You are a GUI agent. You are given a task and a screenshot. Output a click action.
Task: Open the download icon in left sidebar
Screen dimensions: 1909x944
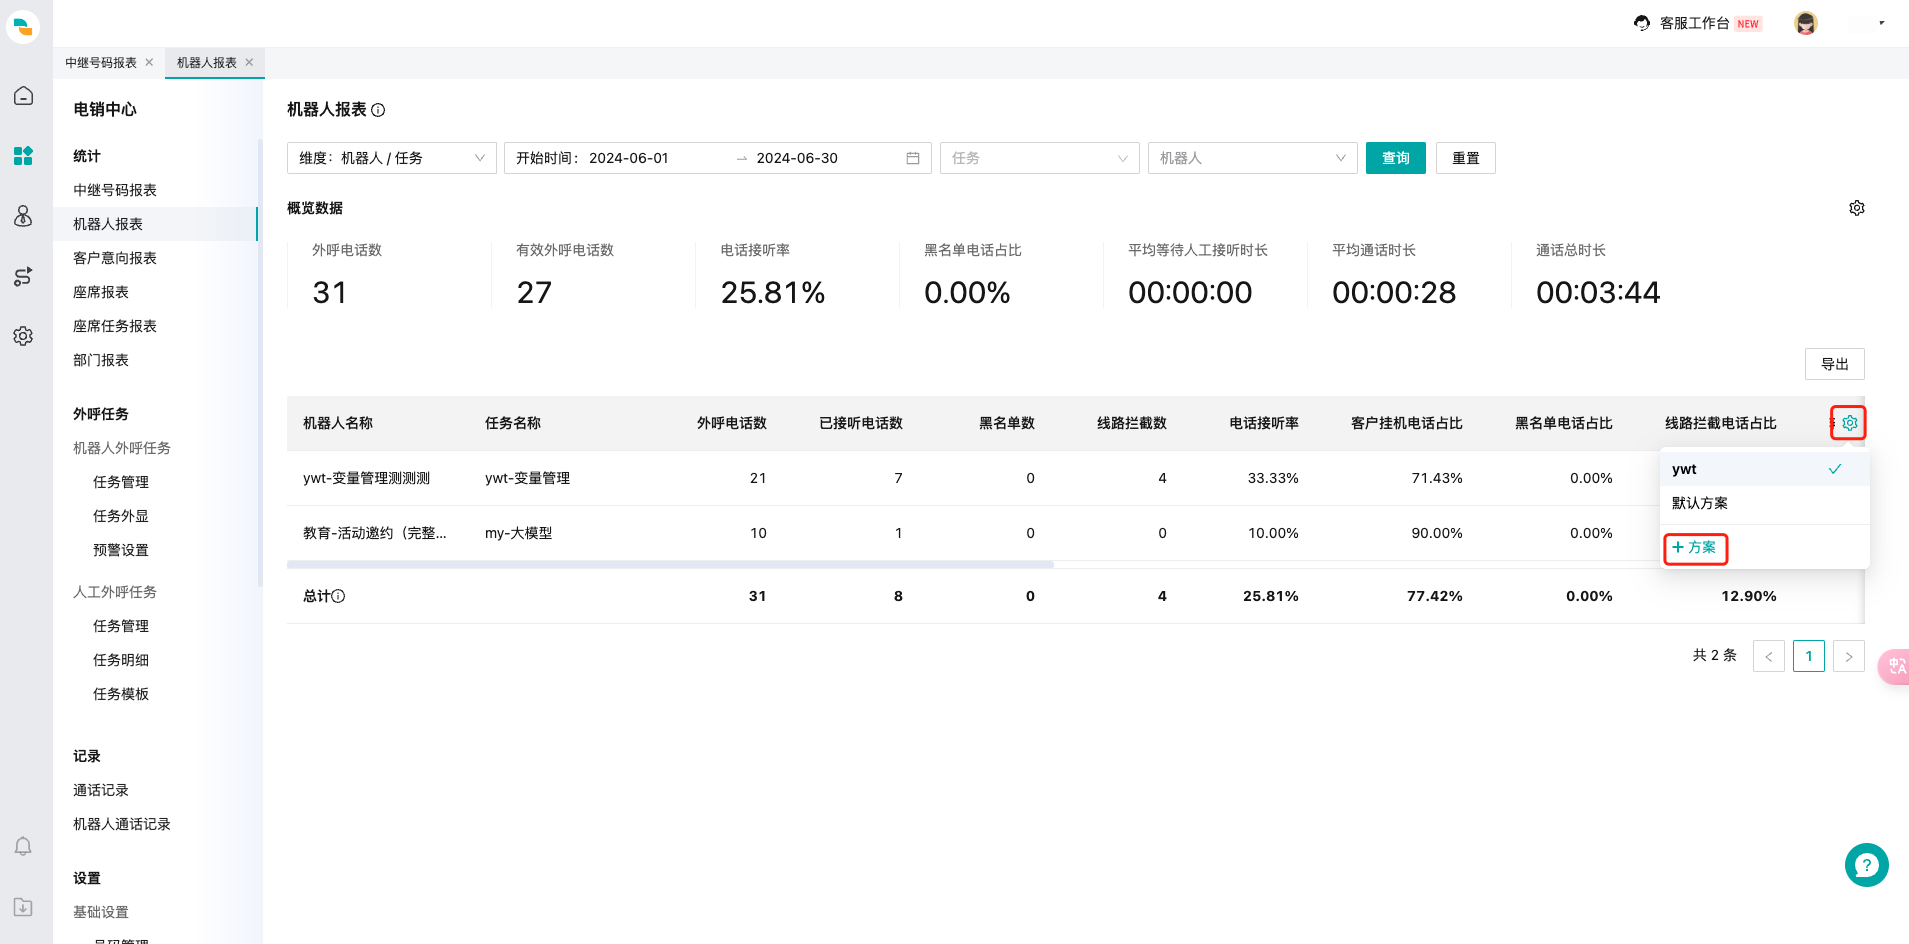point(23,907)
